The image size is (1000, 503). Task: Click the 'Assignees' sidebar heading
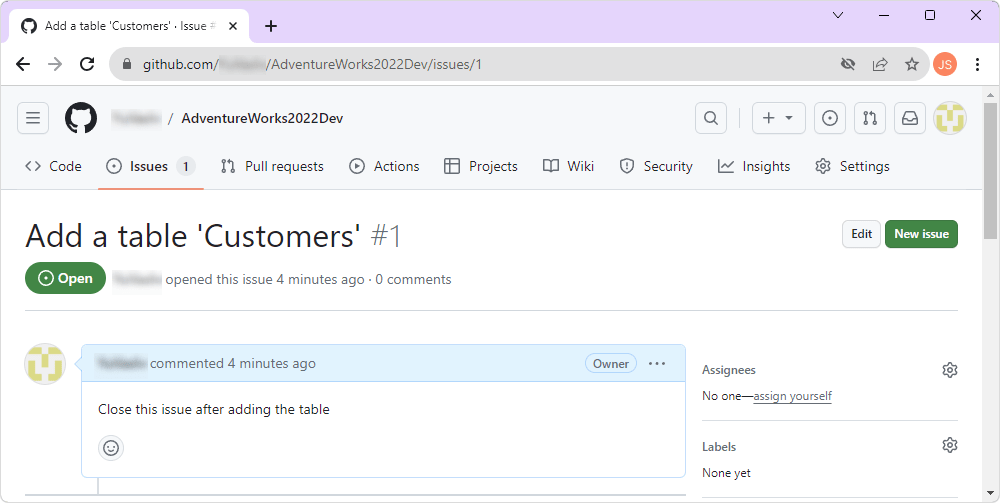pyautogui.click(x=729, y=370)
